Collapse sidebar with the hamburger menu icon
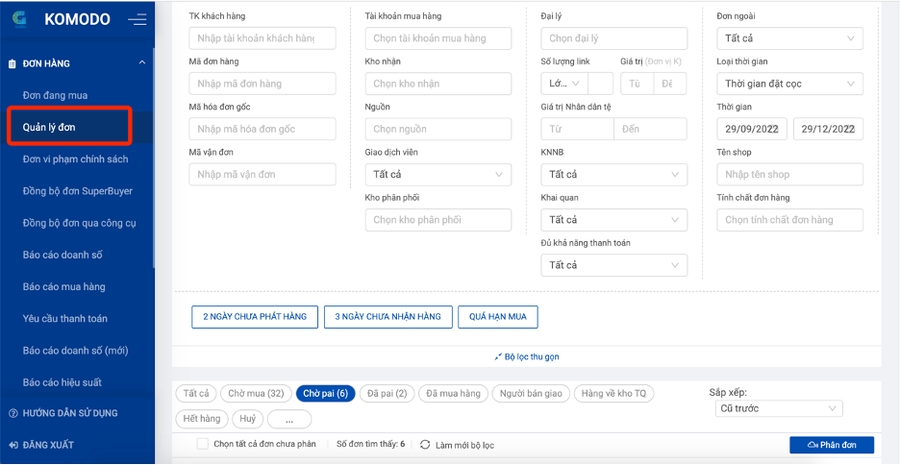This screenshot has height=465, width=900. pos(137,19)
